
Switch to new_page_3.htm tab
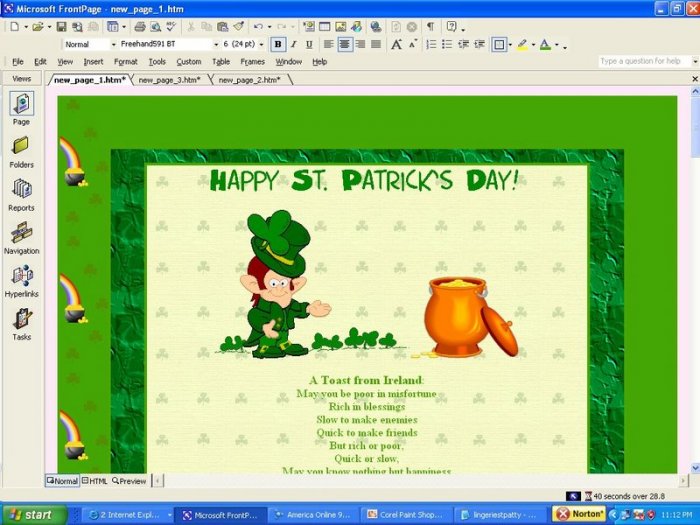tap(169, 80)
